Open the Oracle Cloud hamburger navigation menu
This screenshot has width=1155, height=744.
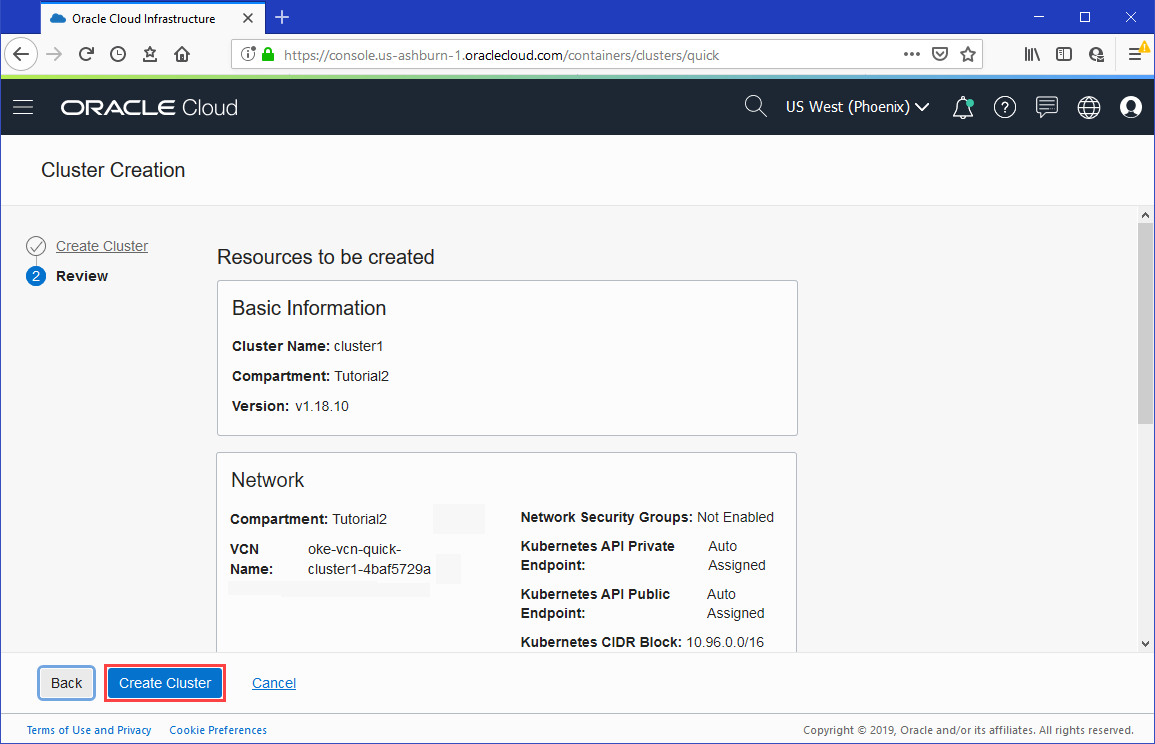coord(24,108)
